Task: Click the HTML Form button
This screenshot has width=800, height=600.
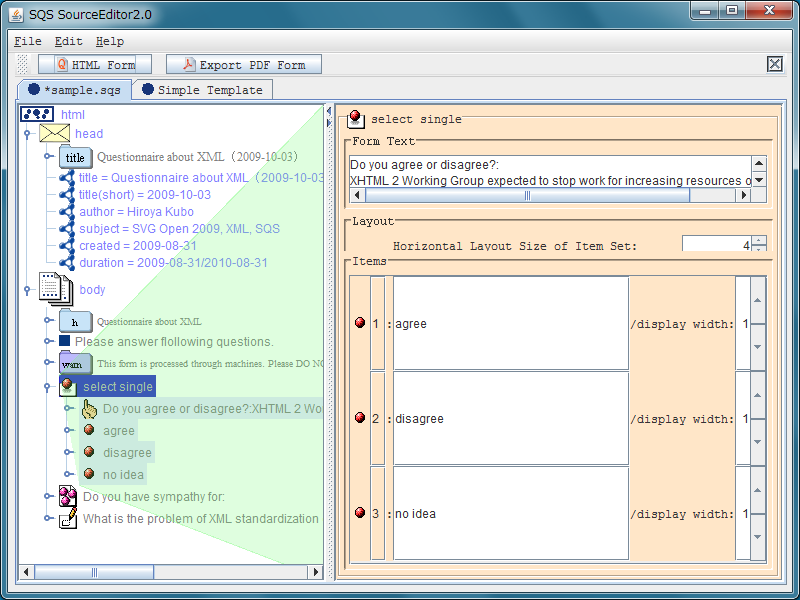Action: 95,65
